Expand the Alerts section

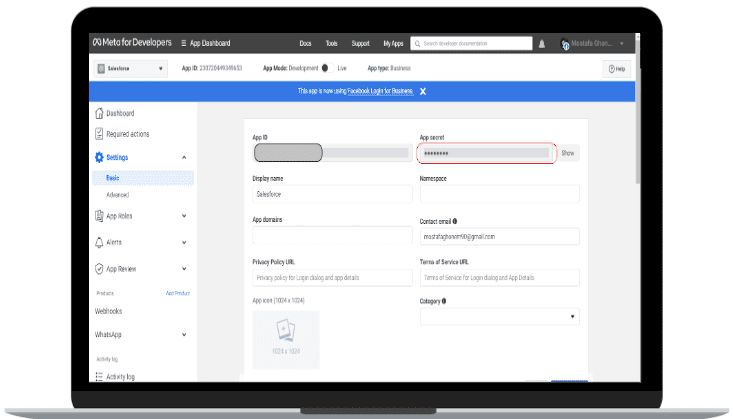coord(184,242)
